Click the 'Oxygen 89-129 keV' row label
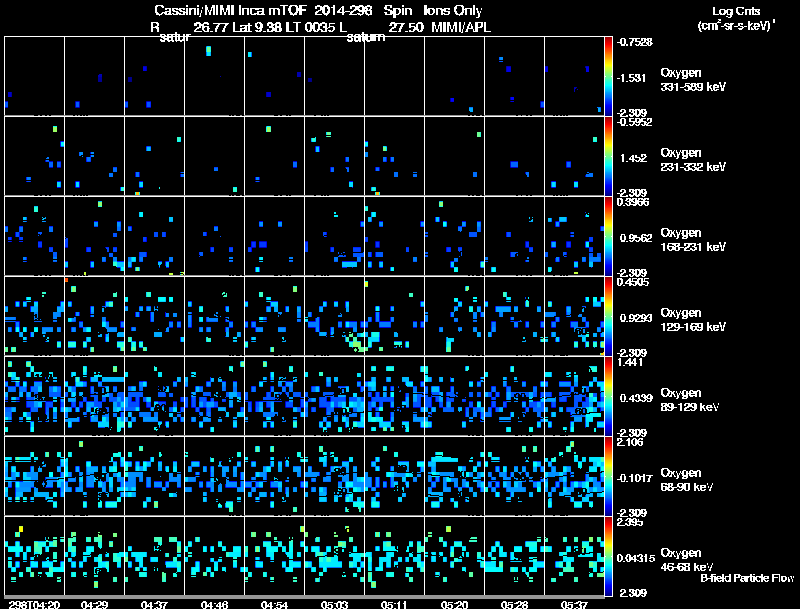Image resolution: width=800 pixels, height=609 pixels. (x=690, y=400)
